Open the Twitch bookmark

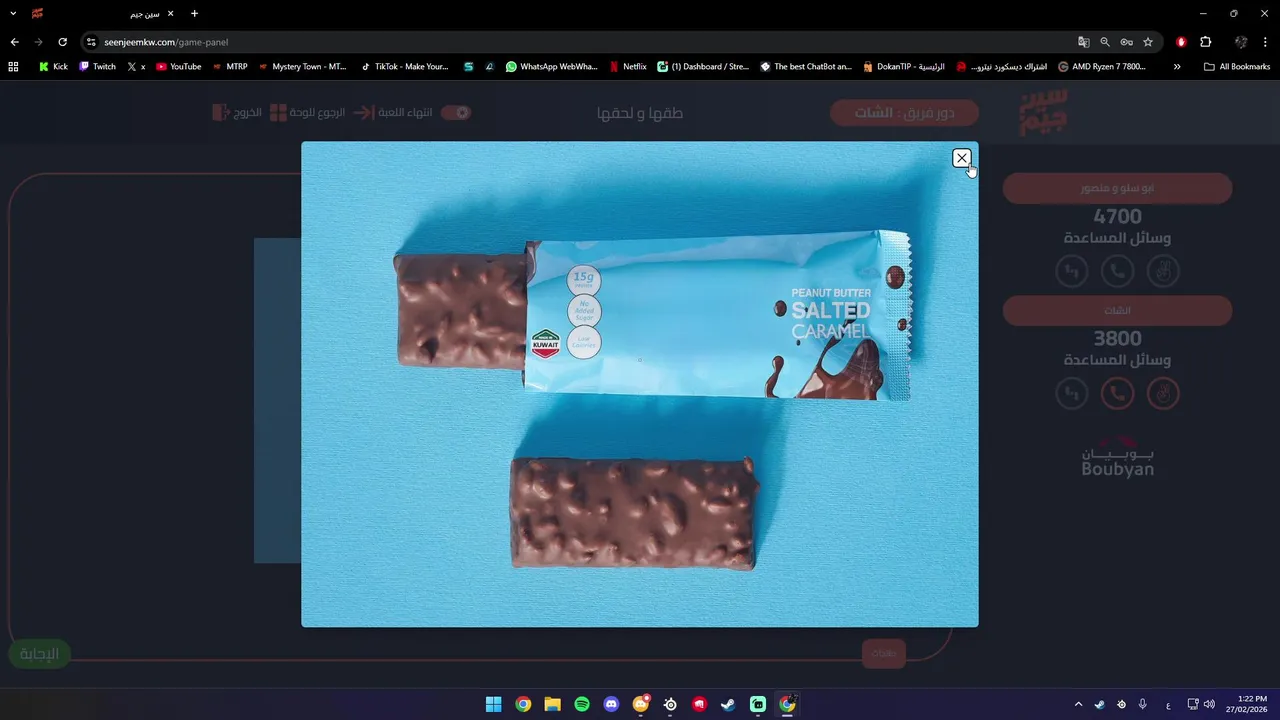pyautogui.click(x=97, y=67)
